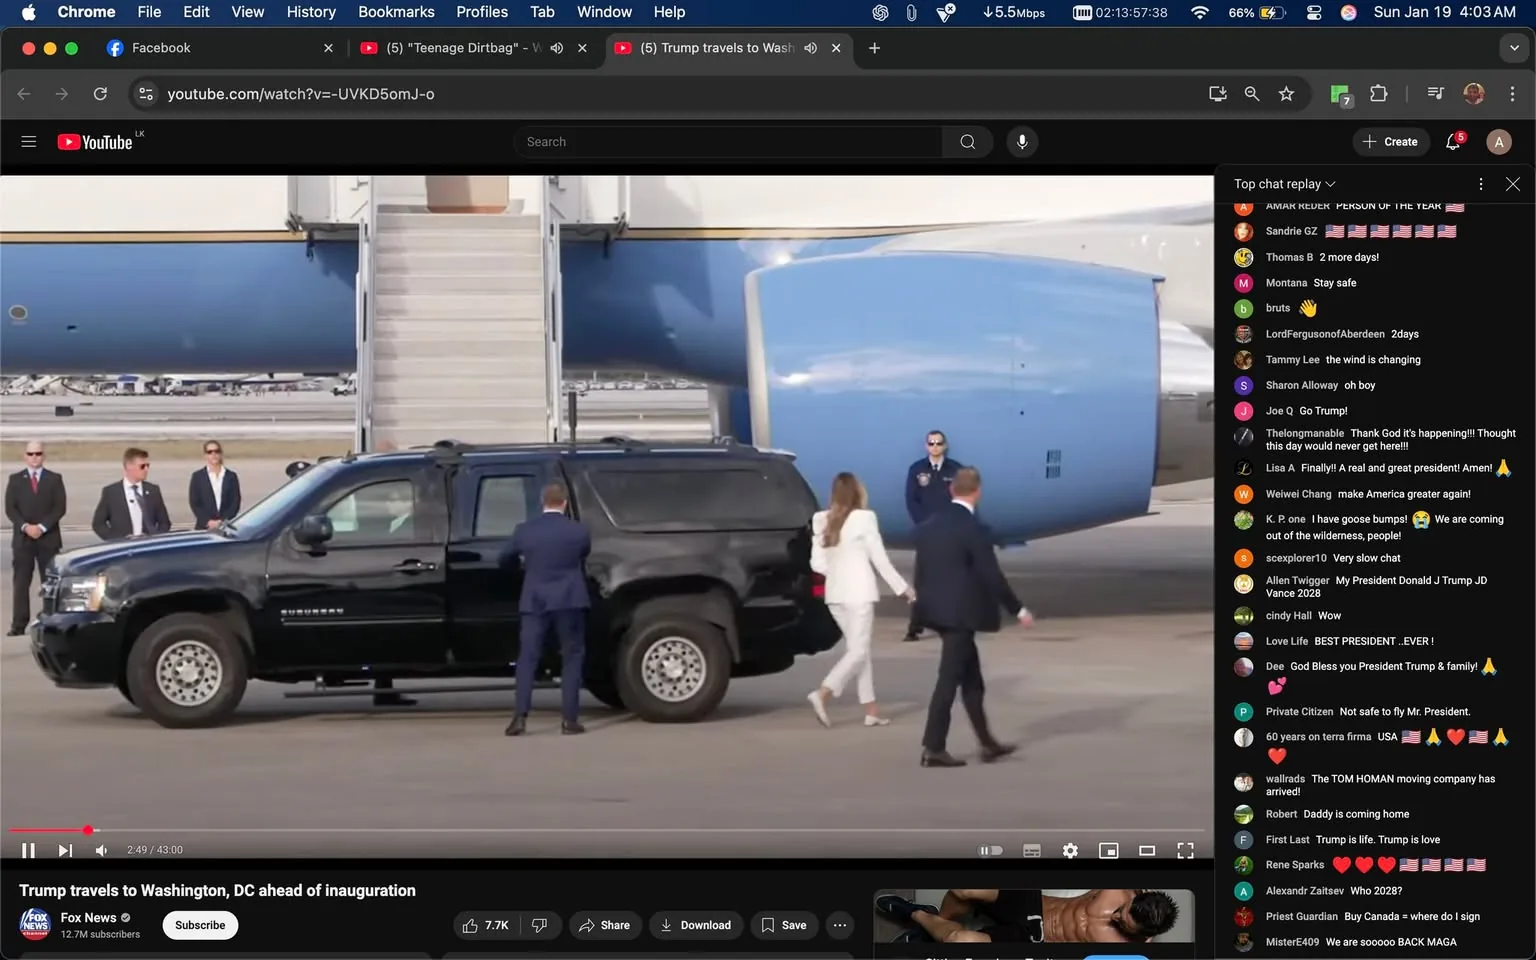Screen dimensions: 1536x960
Task: Click the Download button
Action: click(696, 925)
